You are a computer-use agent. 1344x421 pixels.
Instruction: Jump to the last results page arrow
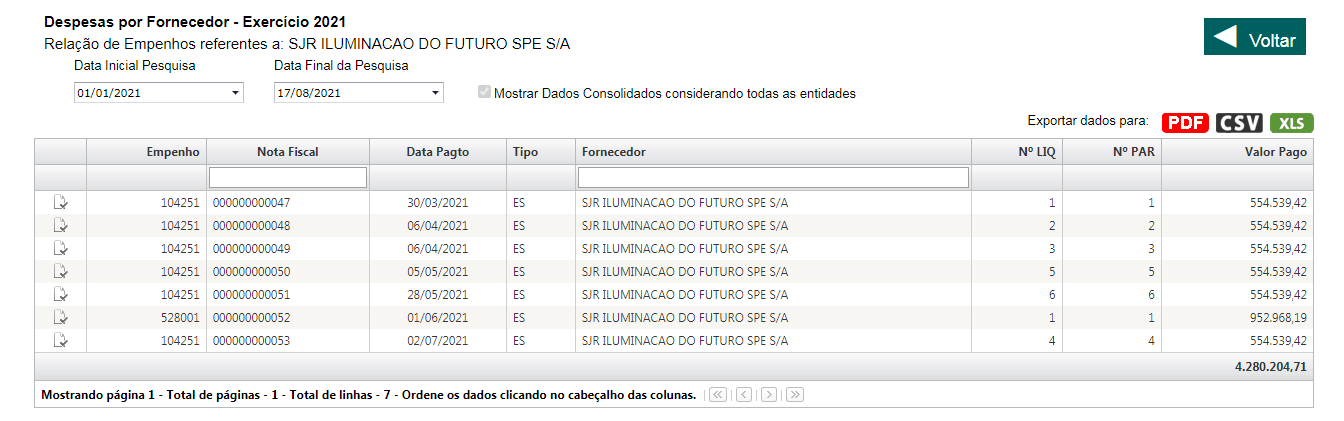795,395
